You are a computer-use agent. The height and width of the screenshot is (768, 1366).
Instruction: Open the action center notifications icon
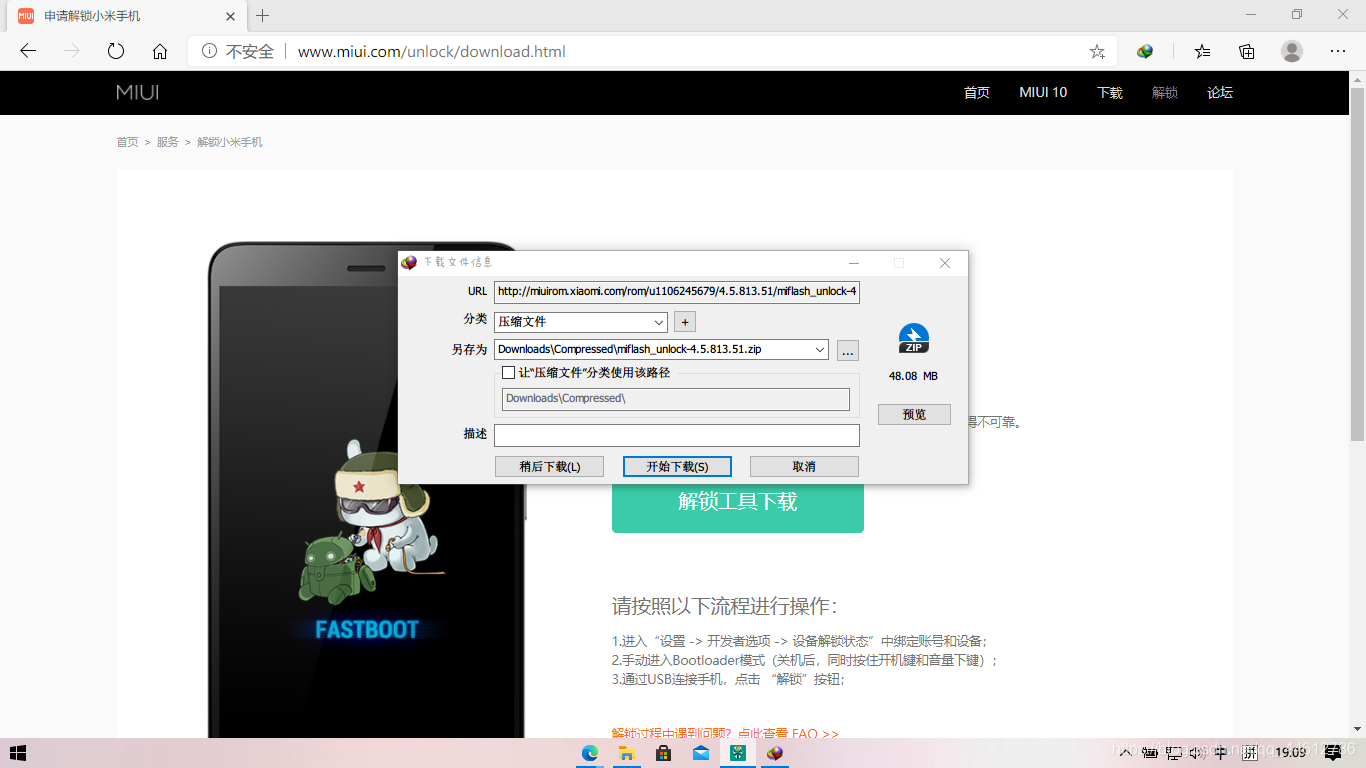coord(1332,753)
